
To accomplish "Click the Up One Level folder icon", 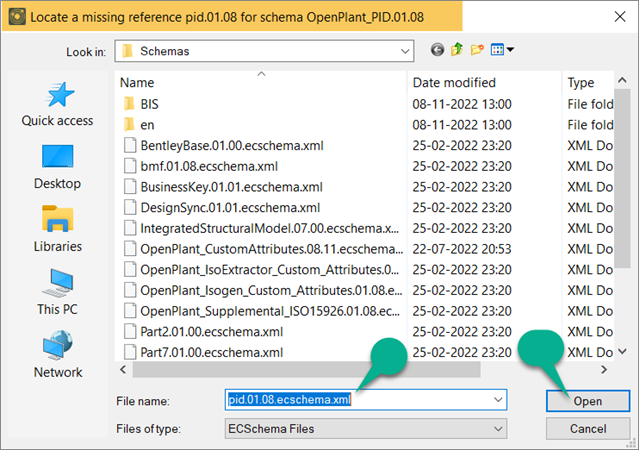I will pyautogui.click(x=459, y=50).
